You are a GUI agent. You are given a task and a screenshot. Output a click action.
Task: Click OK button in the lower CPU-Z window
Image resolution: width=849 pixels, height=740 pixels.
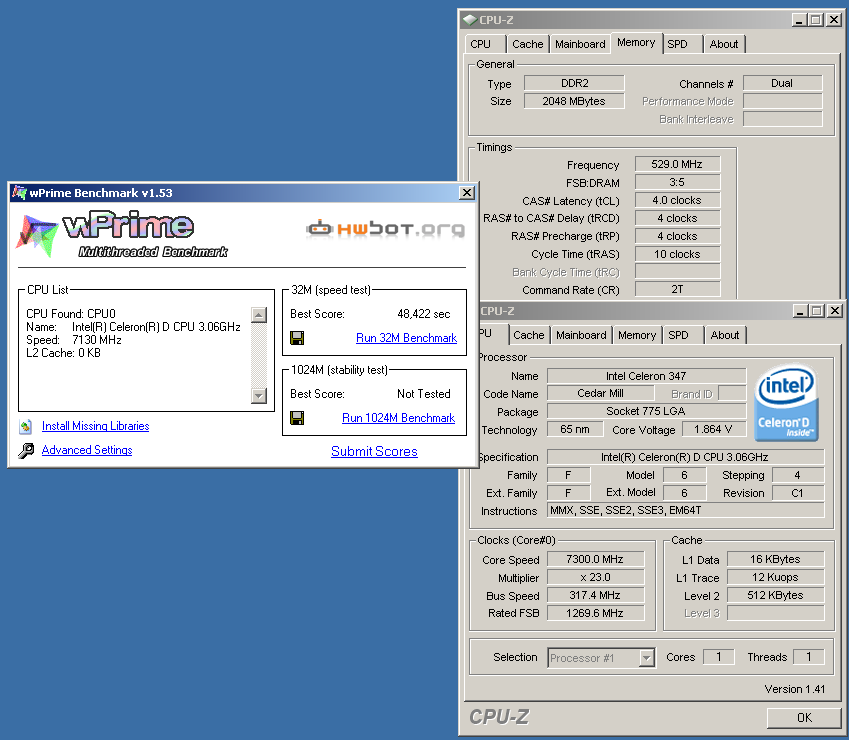click(804, 717)
